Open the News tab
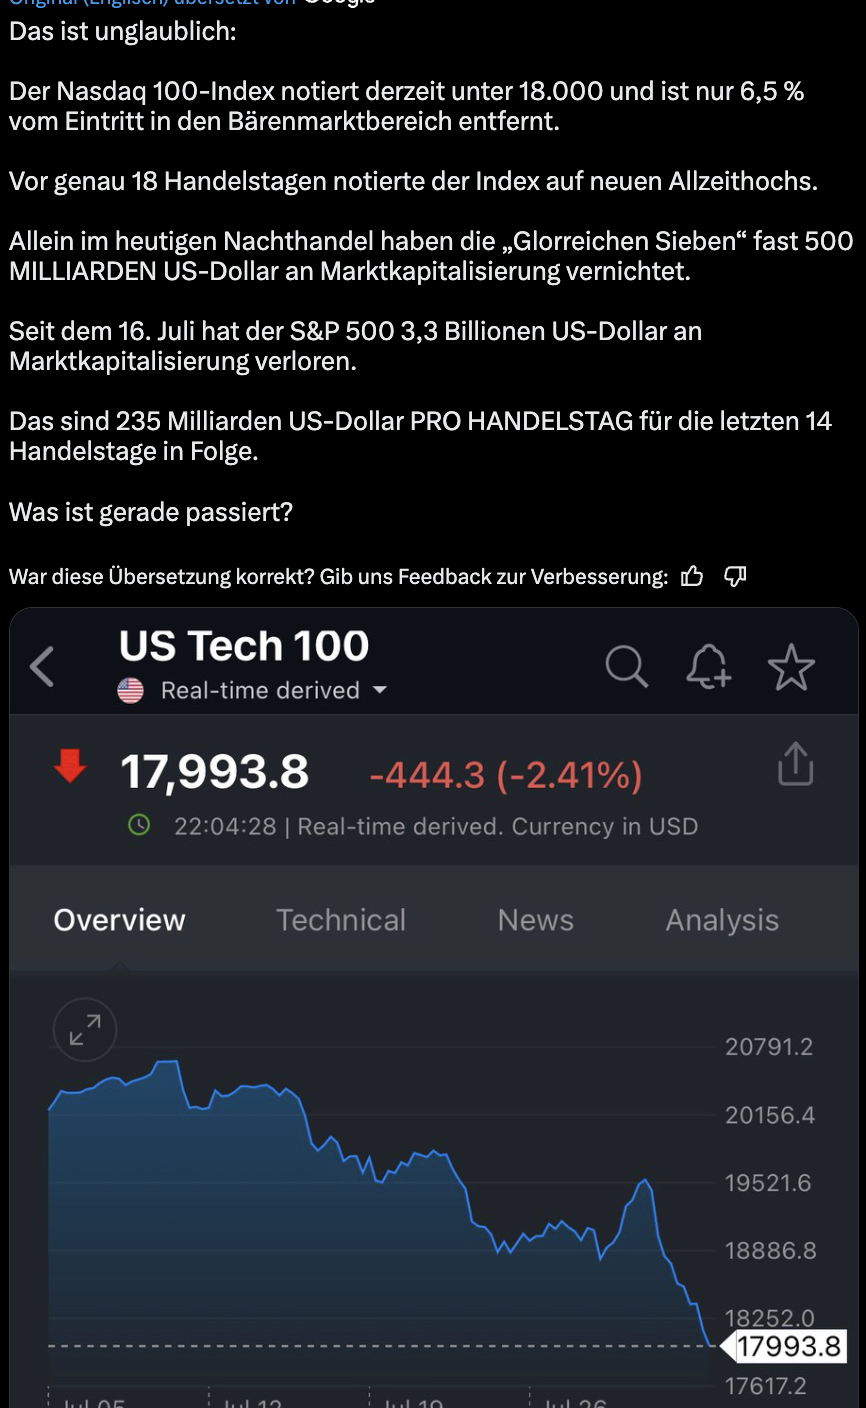Viewport: 866px width, 1408px height. (536, 920)
